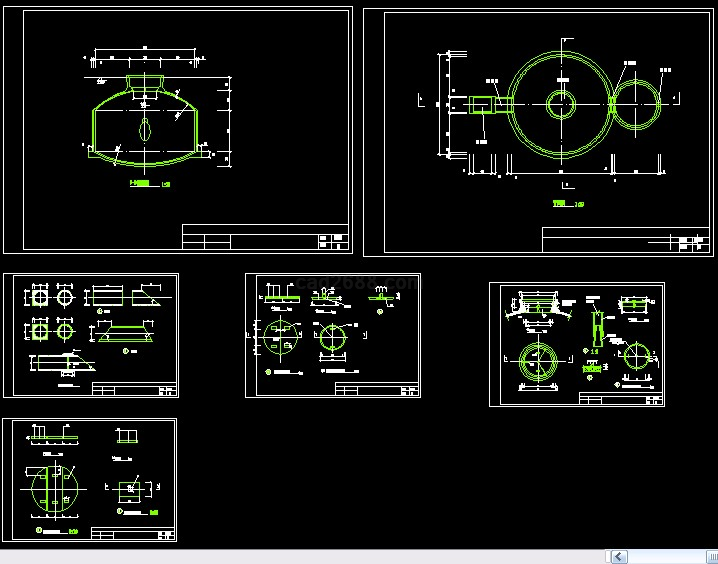Click the green circle with vertical bar, bottom-left sheet

tap(49, 488)
